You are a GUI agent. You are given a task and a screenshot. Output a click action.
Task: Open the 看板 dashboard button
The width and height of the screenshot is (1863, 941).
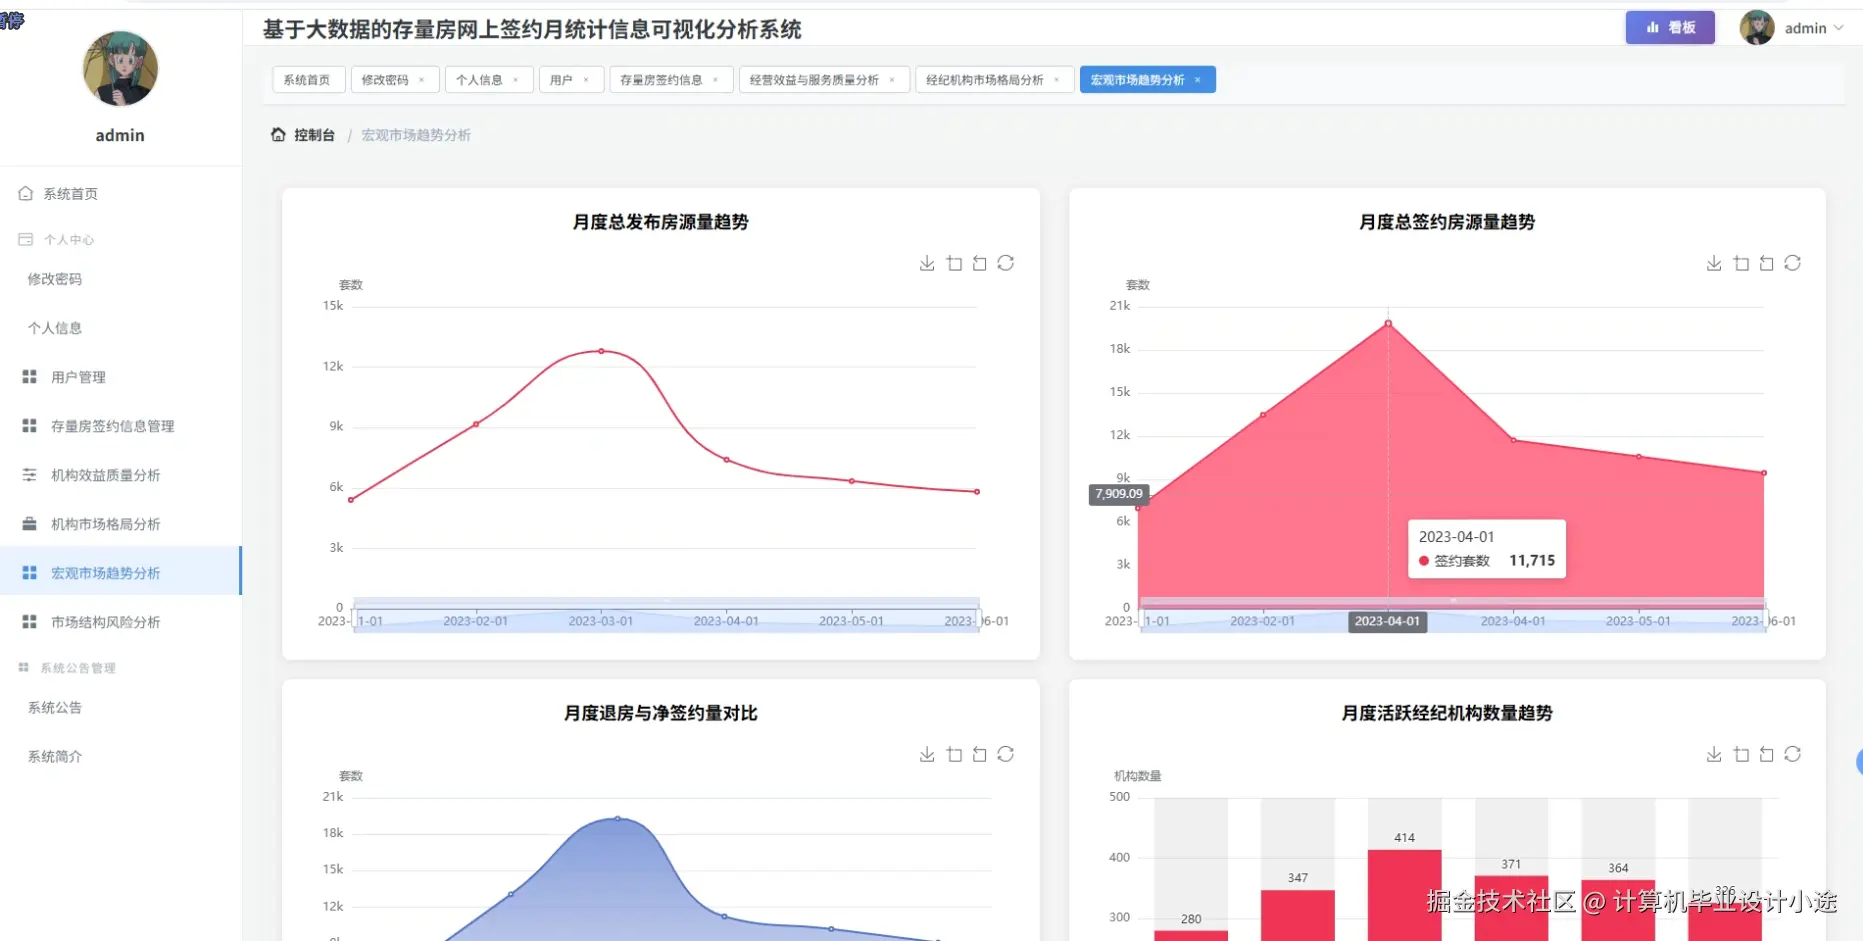point(1670,28)
